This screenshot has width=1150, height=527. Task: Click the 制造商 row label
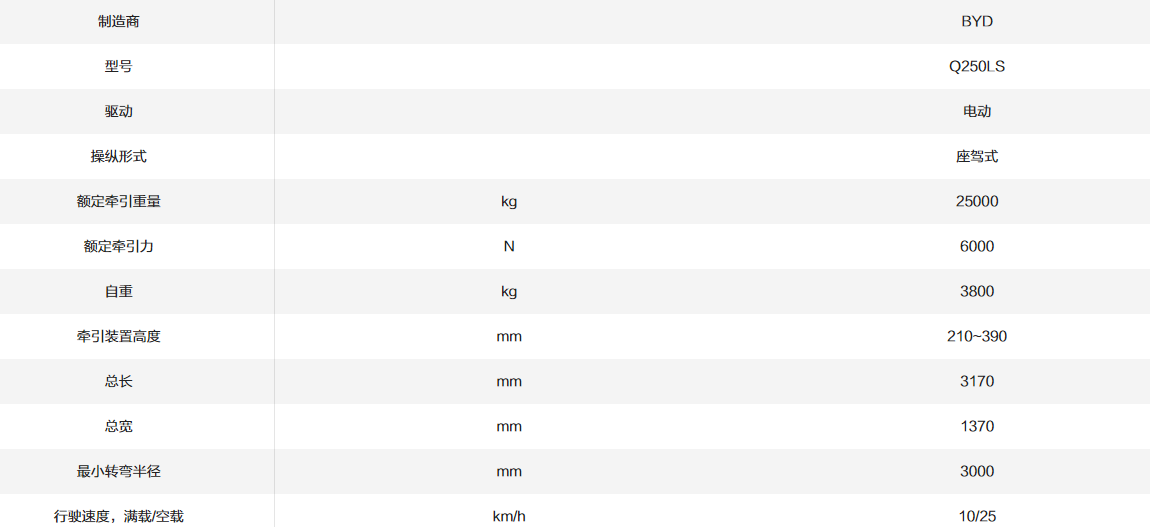pos(119,21)
